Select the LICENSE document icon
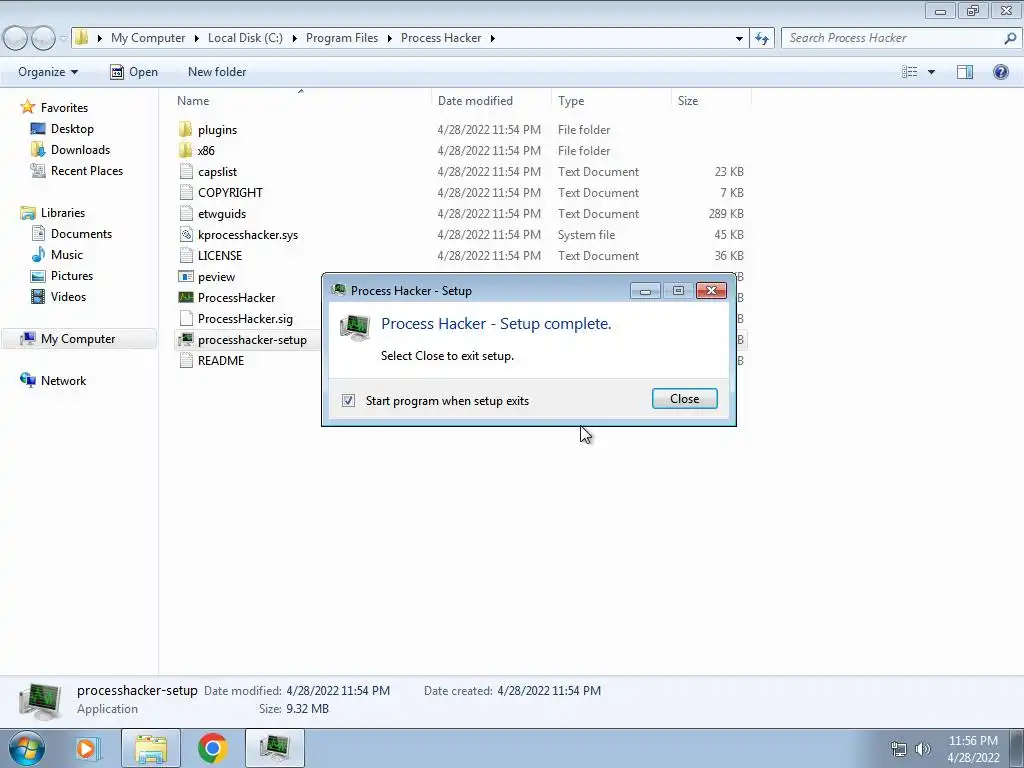1024x768 pixels. click(x=186, y=255)
